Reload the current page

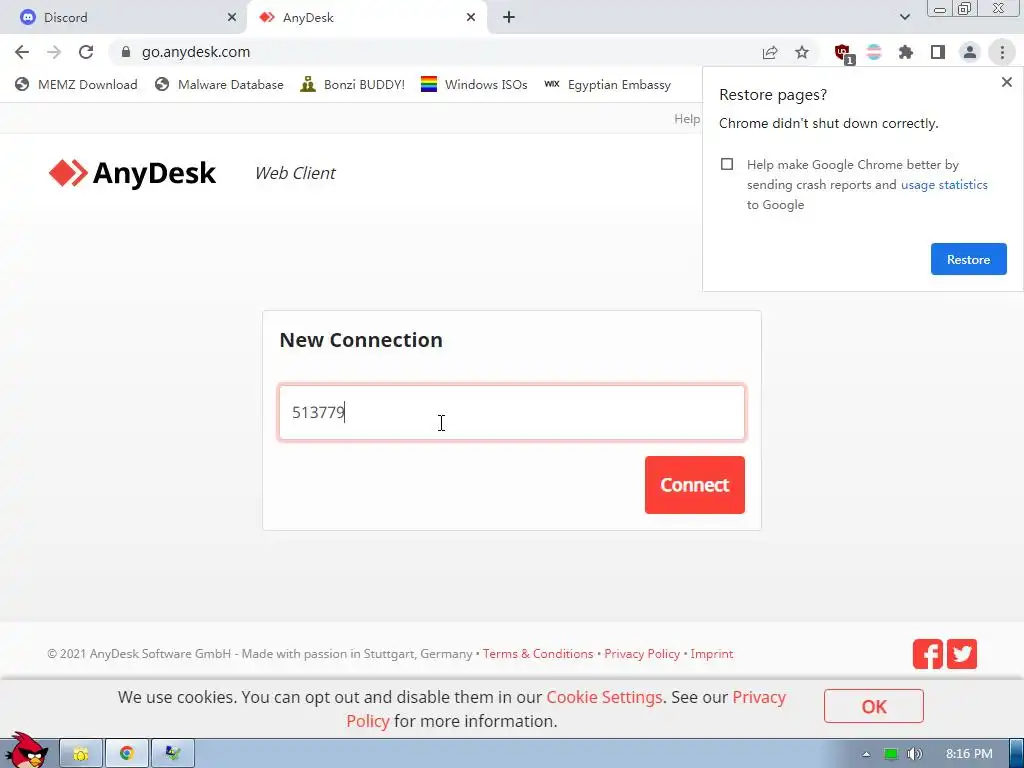(x=86, y=52)
